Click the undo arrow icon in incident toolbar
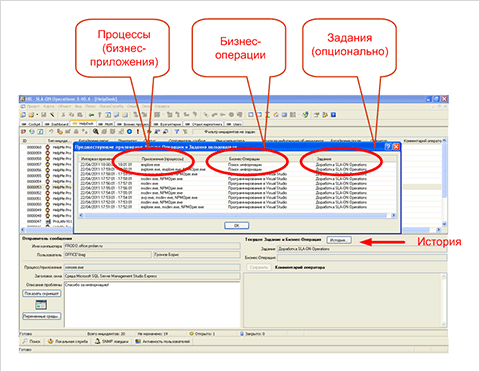Screen dimensions: 480x372 coord(51,132)
